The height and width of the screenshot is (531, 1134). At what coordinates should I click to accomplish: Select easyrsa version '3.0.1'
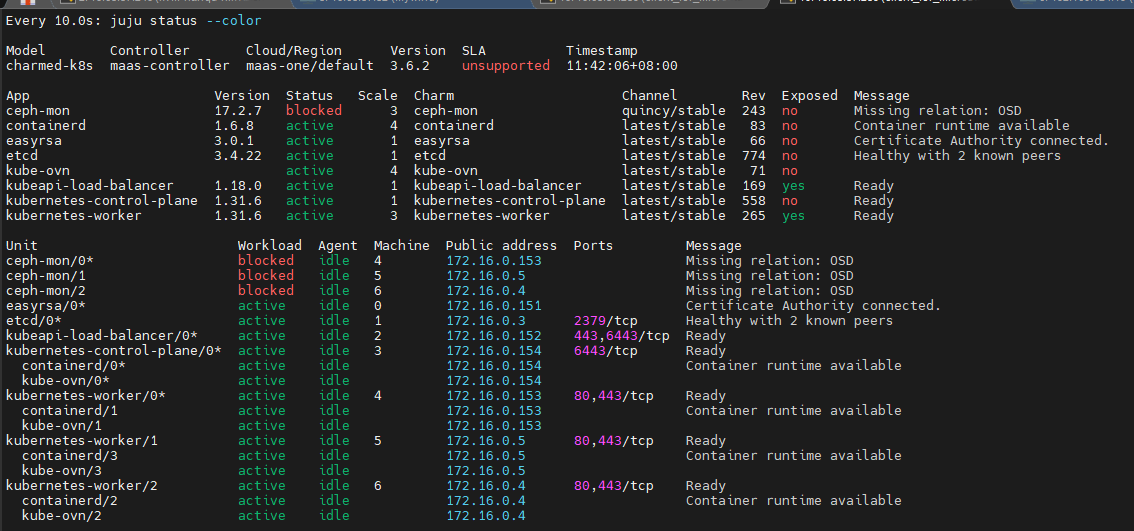pyautogui.click(x=234, y=140)
